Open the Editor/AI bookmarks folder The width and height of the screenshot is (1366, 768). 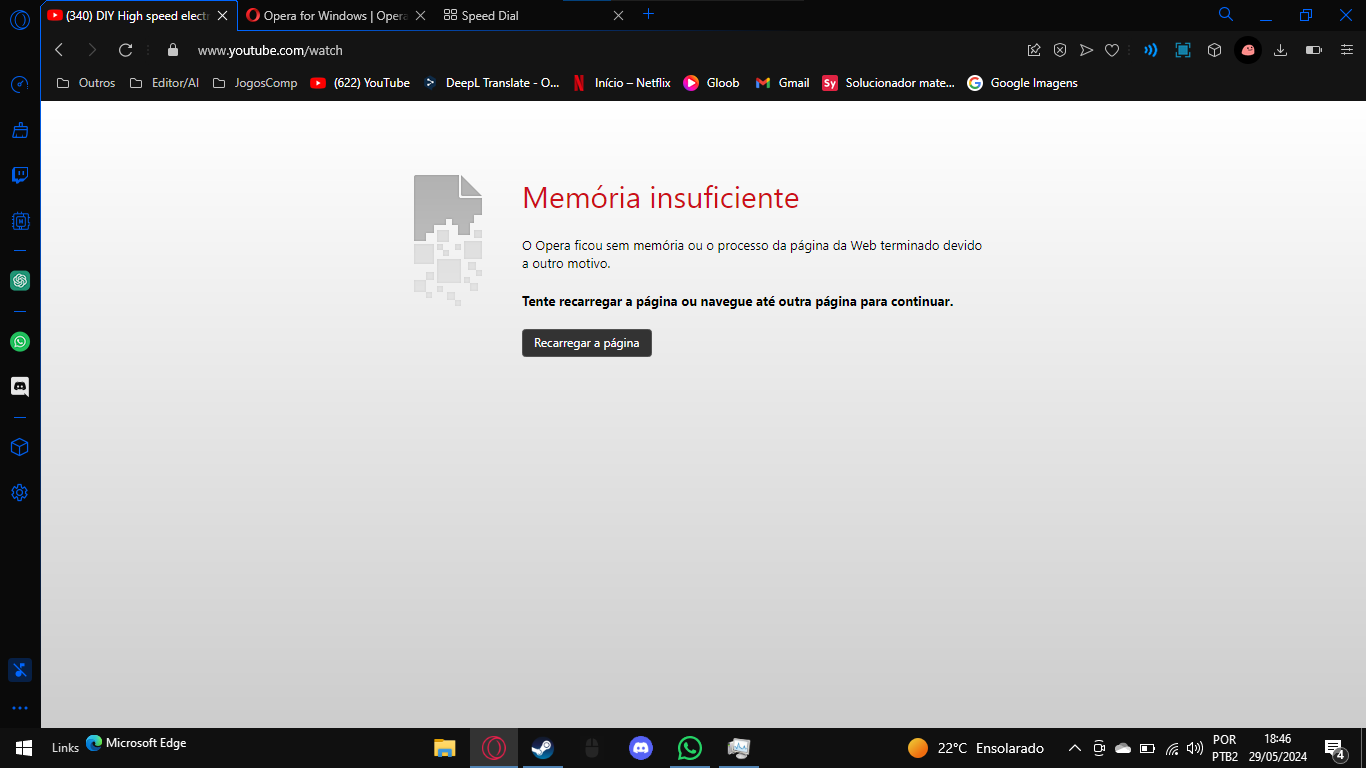[x=164, y=83]
